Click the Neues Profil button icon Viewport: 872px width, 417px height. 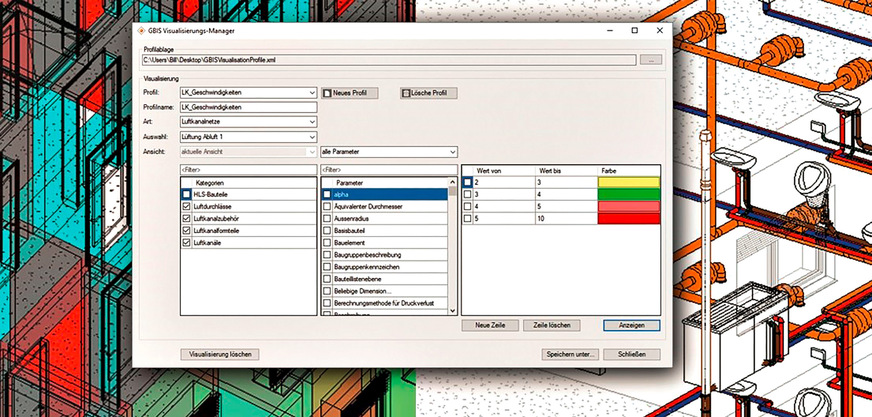326,93
